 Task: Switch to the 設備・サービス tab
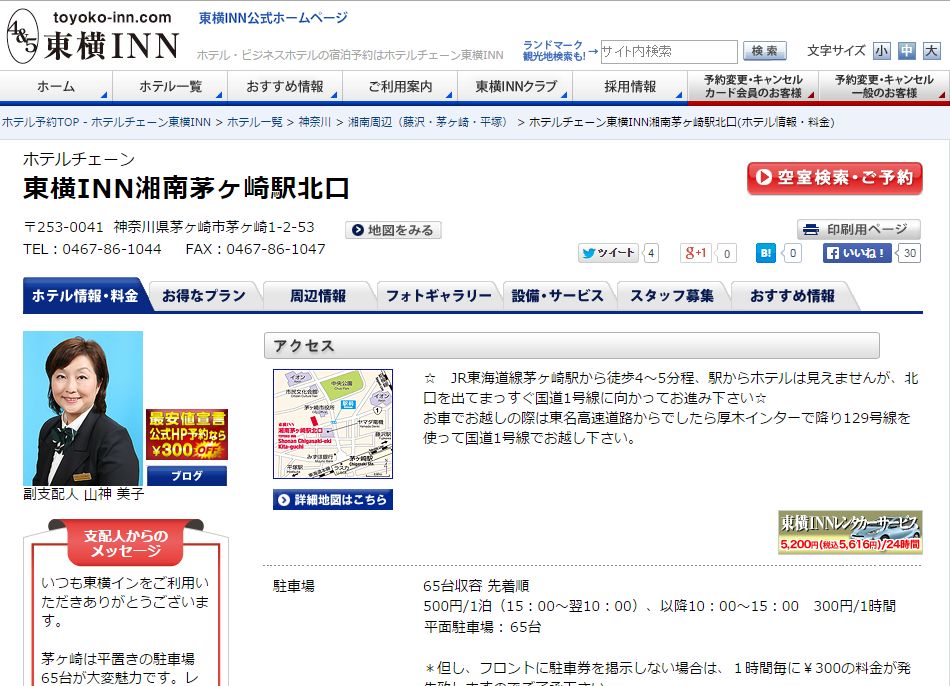coord(557,296)
